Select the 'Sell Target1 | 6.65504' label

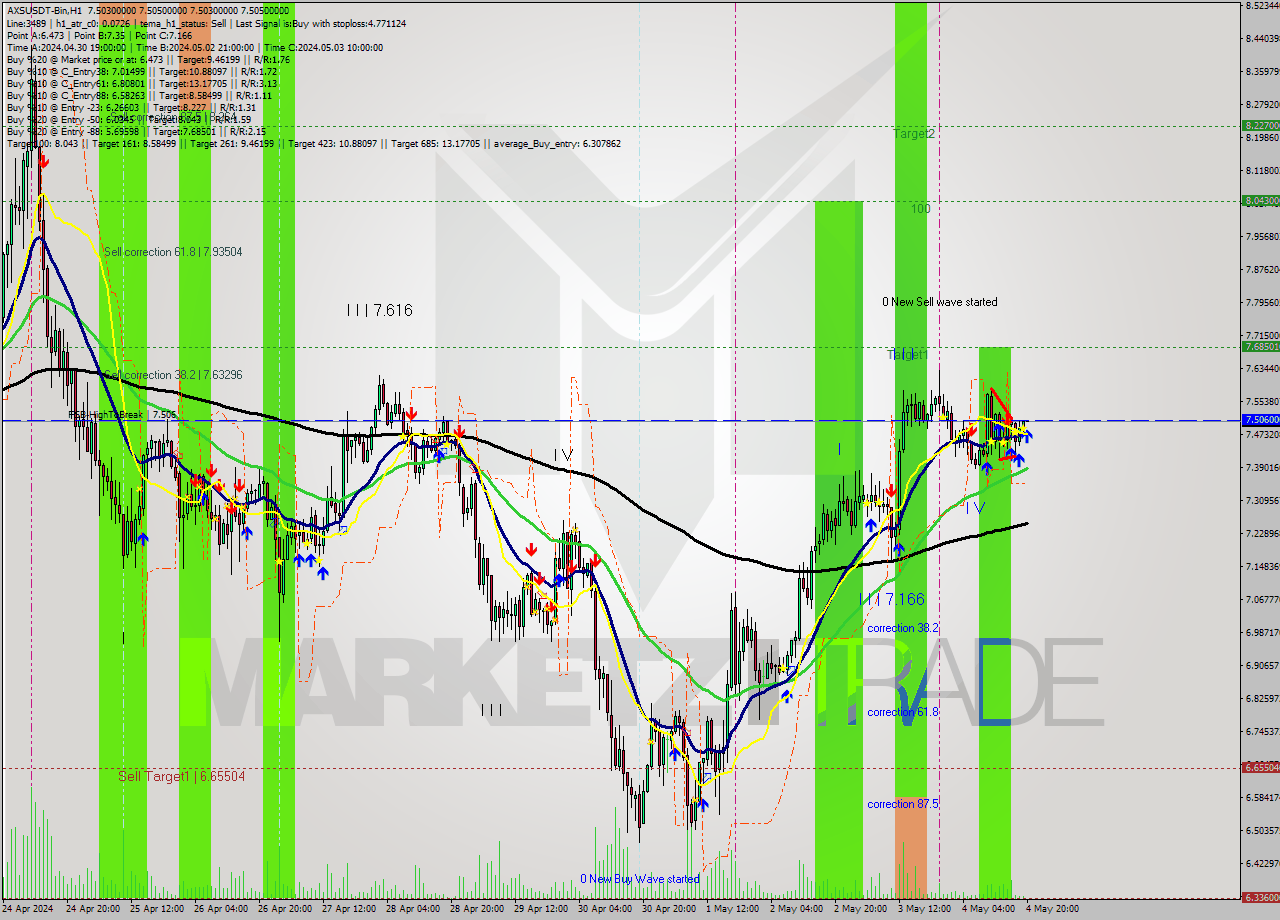[x=181, y=776]
